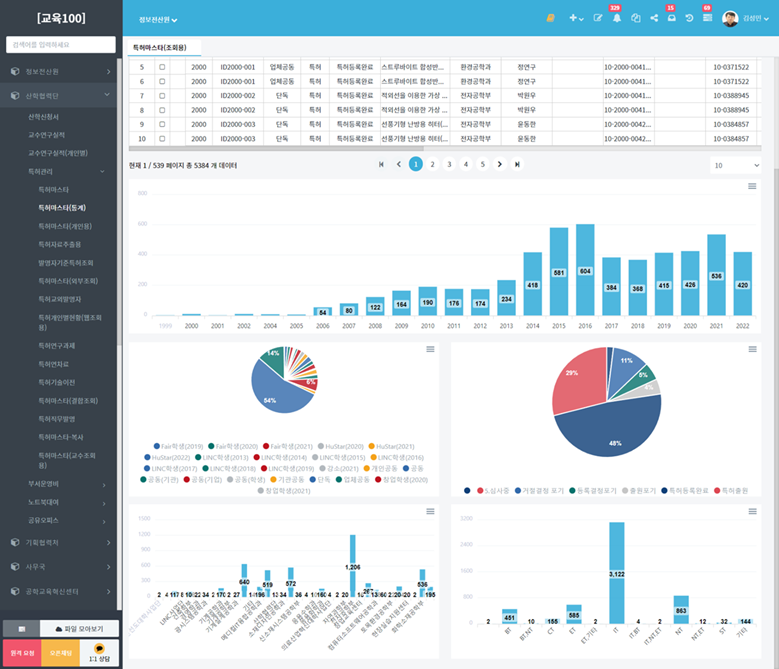Go to page 3 in pagination
Image resolution: width=779 pixels, height=669 pixels.
click(449, 164)
